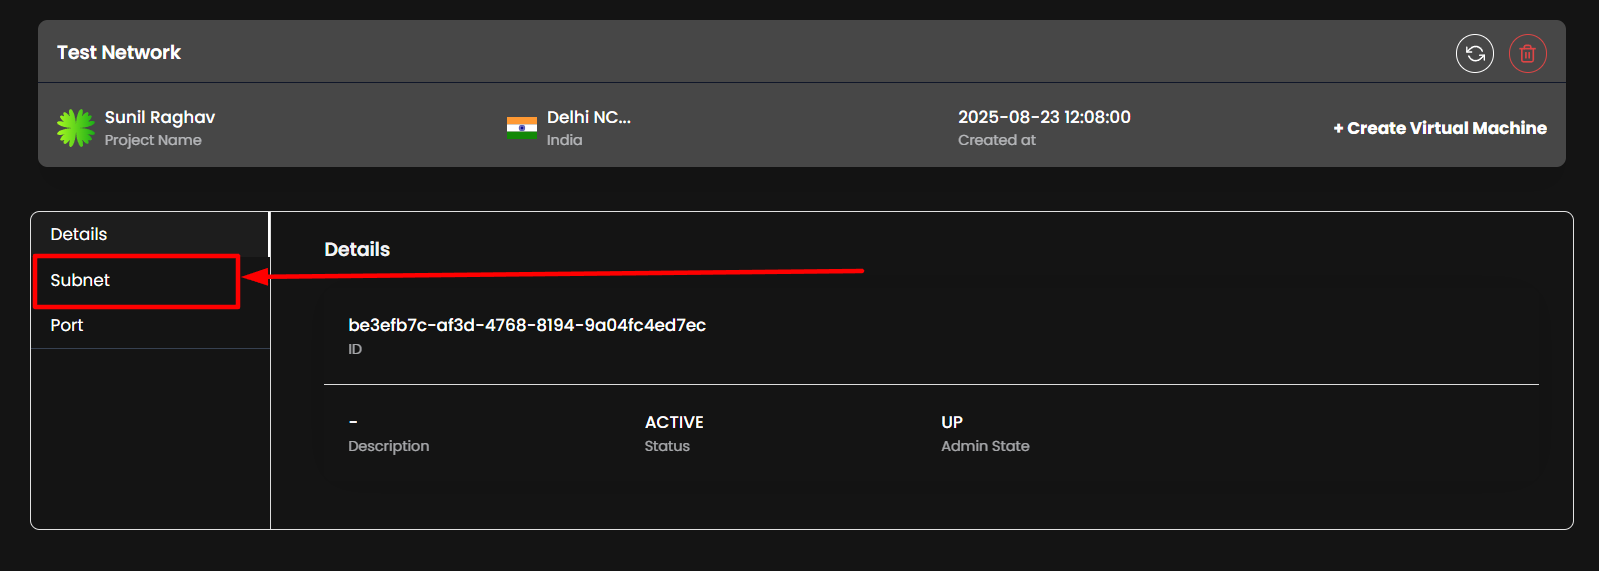Screen dimensions: 1599x571
Task: Select the network ID string be3efb7c...
Action: [527, 325]
